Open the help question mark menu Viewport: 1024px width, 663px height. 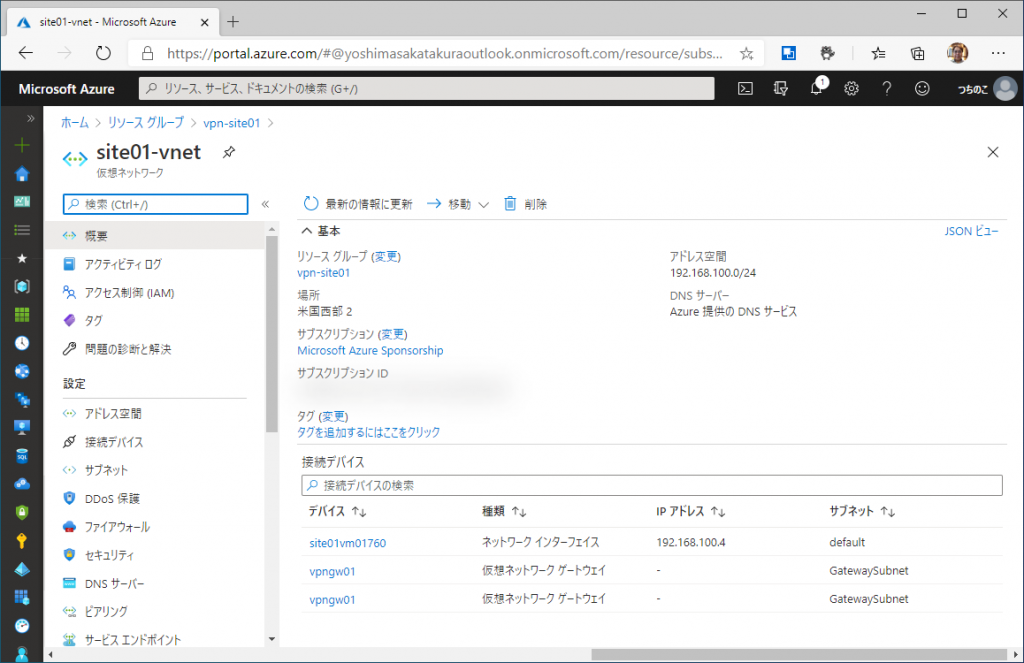(886, 89)
